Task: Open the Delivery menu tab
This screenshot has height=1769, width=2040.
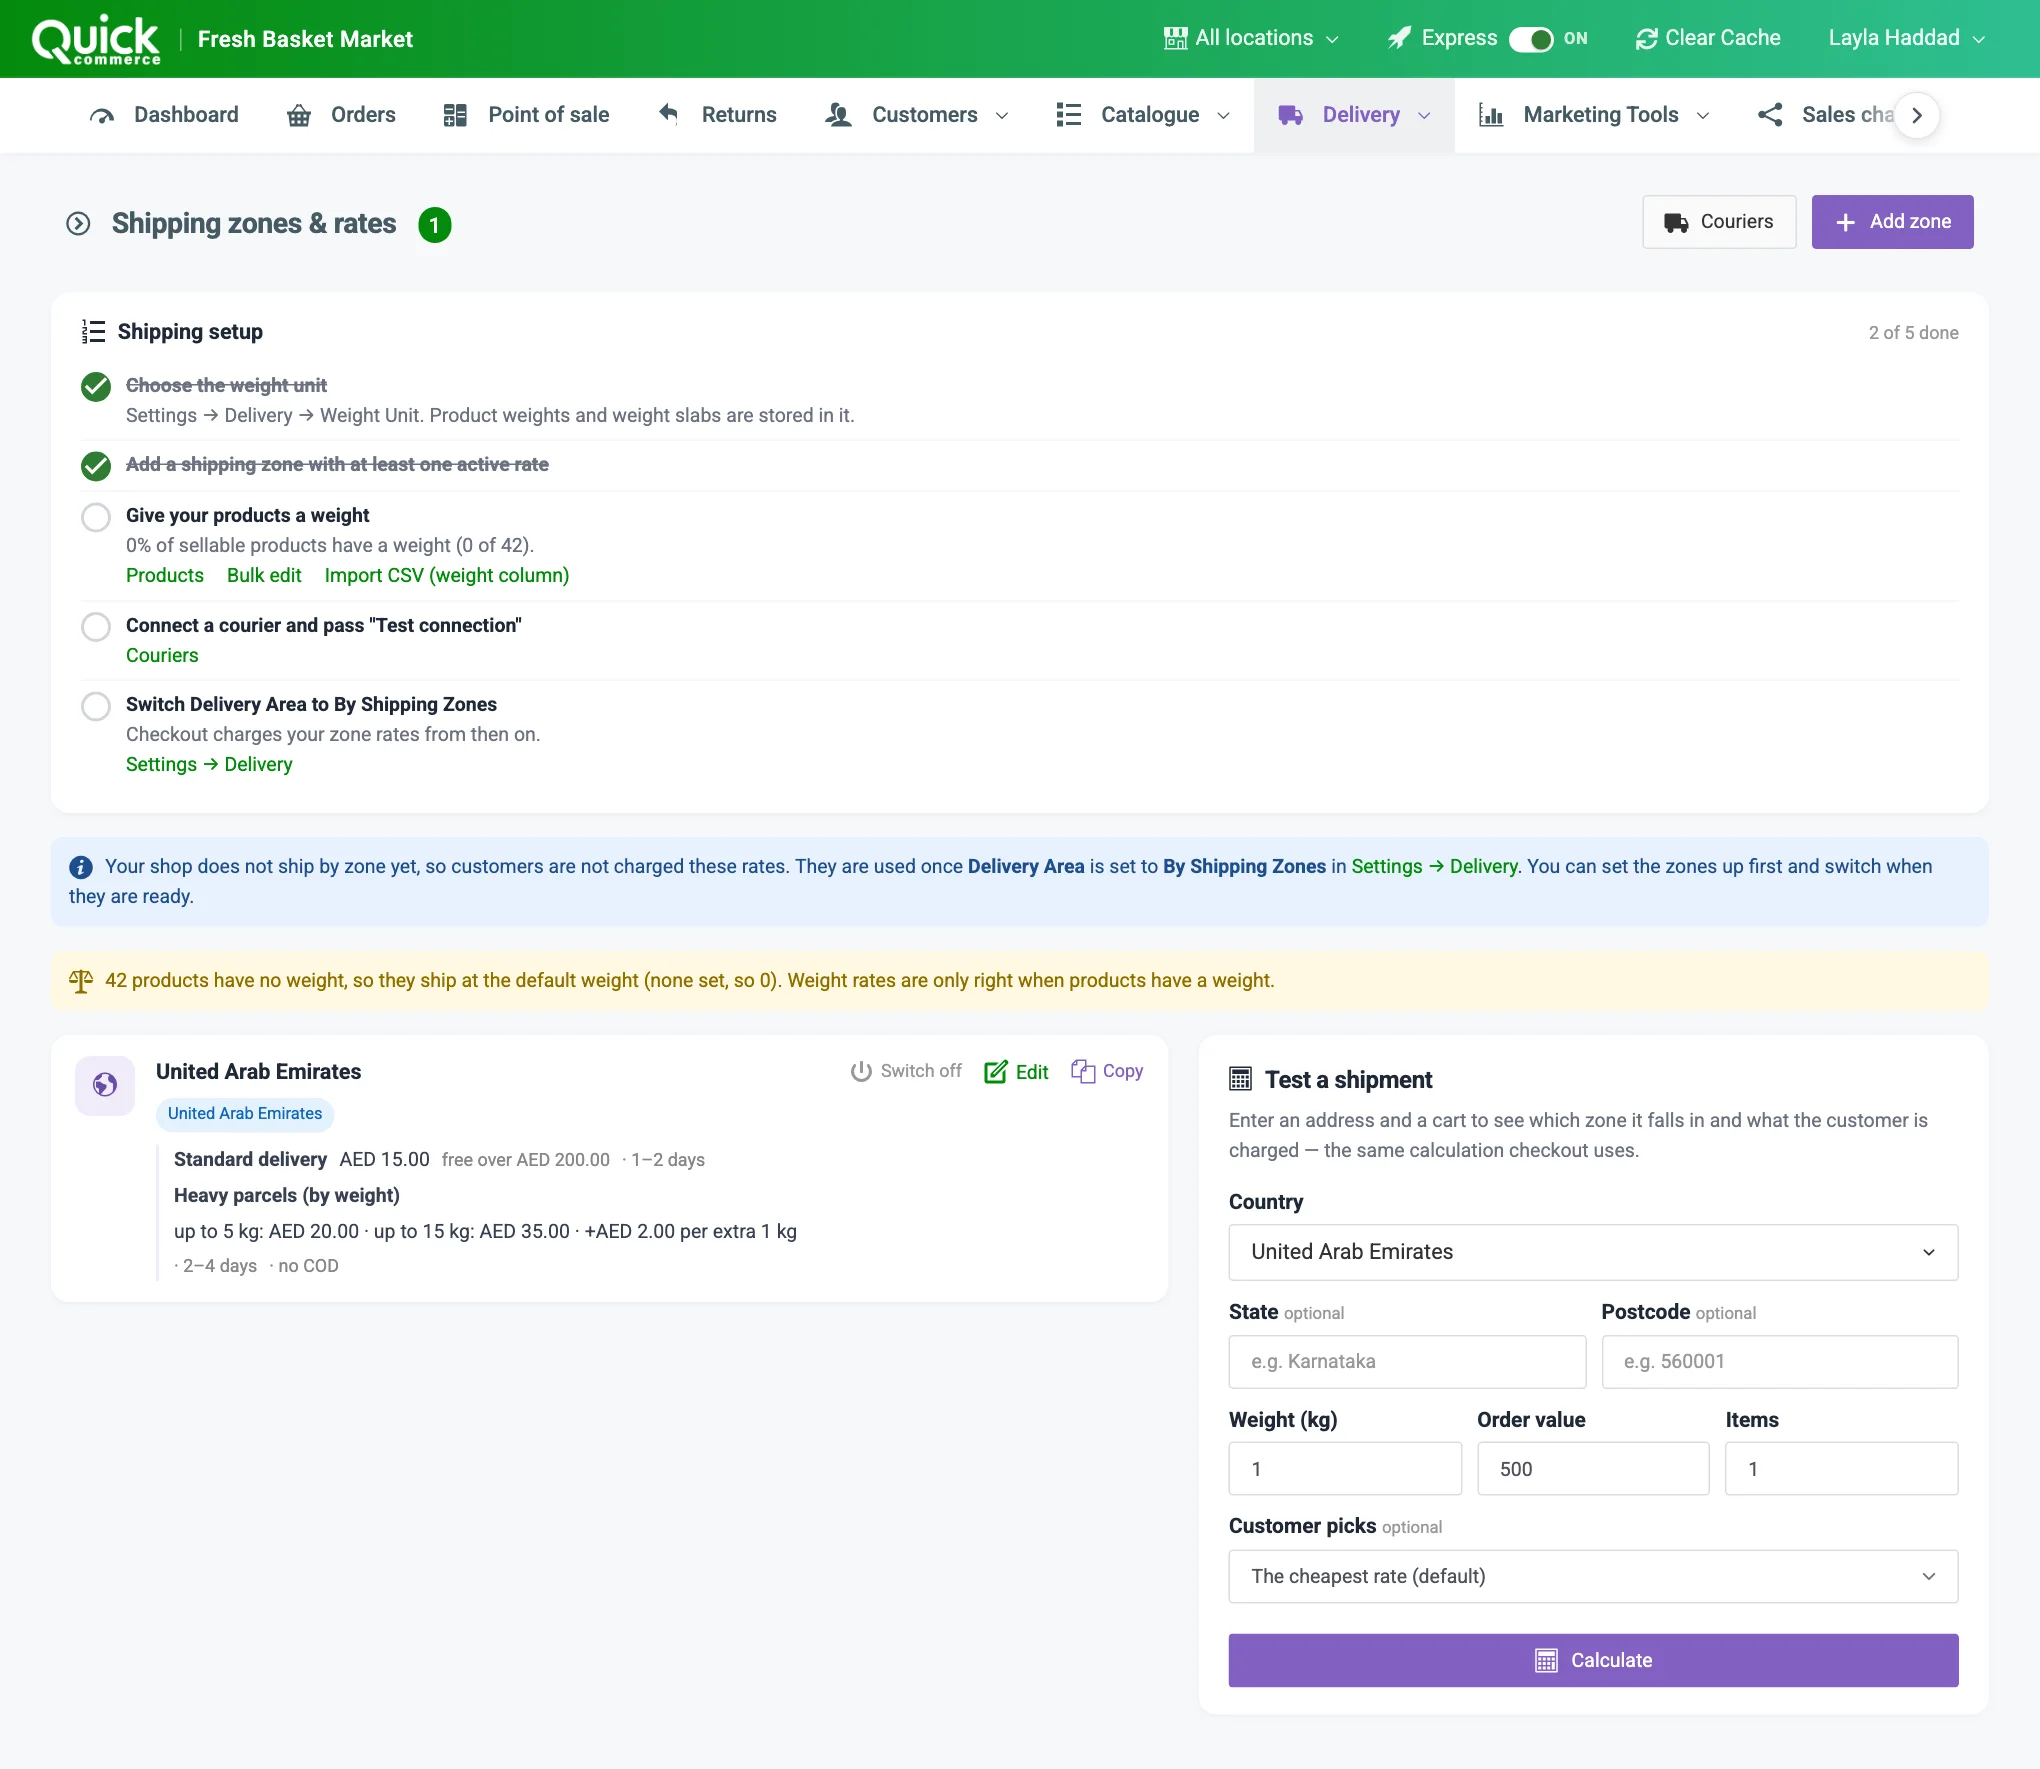Action: click(1354, 115)
